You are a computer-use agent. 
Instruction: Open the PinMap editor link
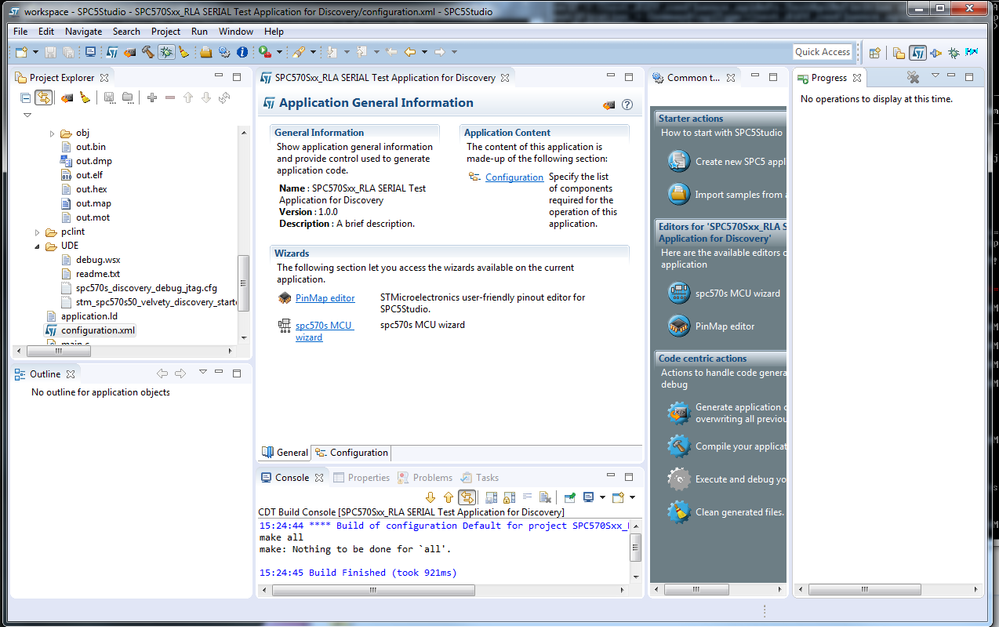click(x=325, y=298)
